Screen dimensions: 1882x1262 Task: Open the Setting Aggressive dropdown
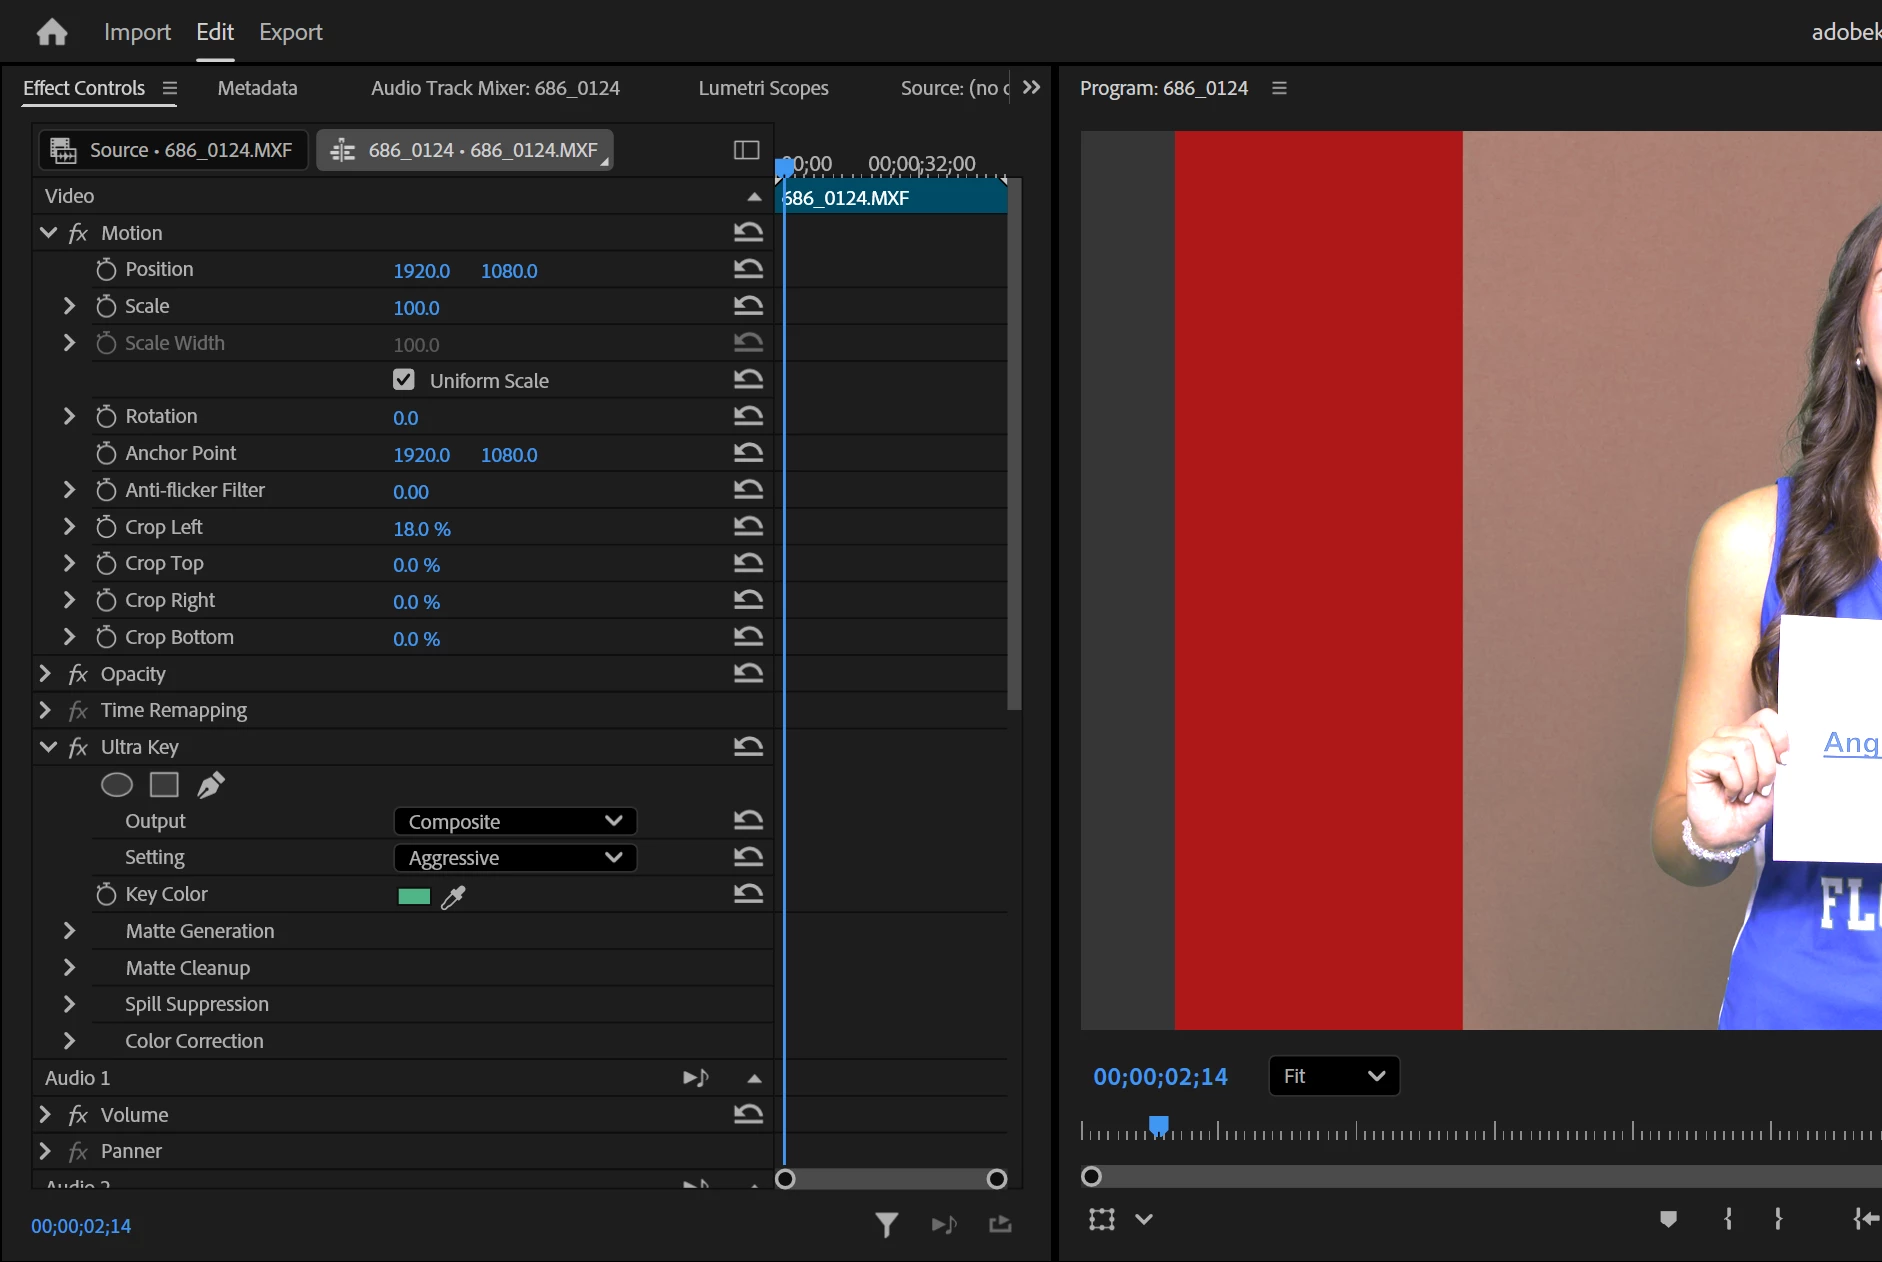515,858
